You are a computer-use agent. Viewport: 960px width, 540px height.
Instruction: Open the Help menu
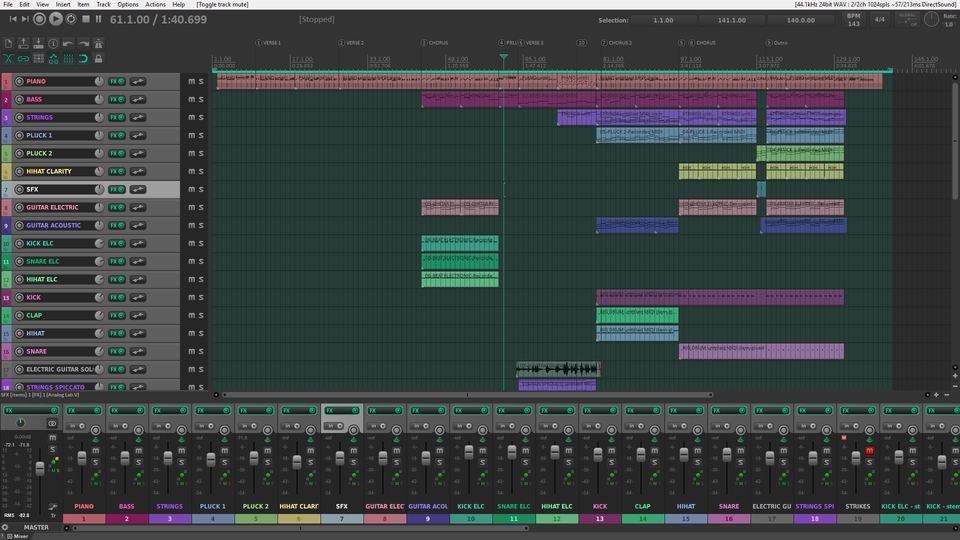click(178, 4)
